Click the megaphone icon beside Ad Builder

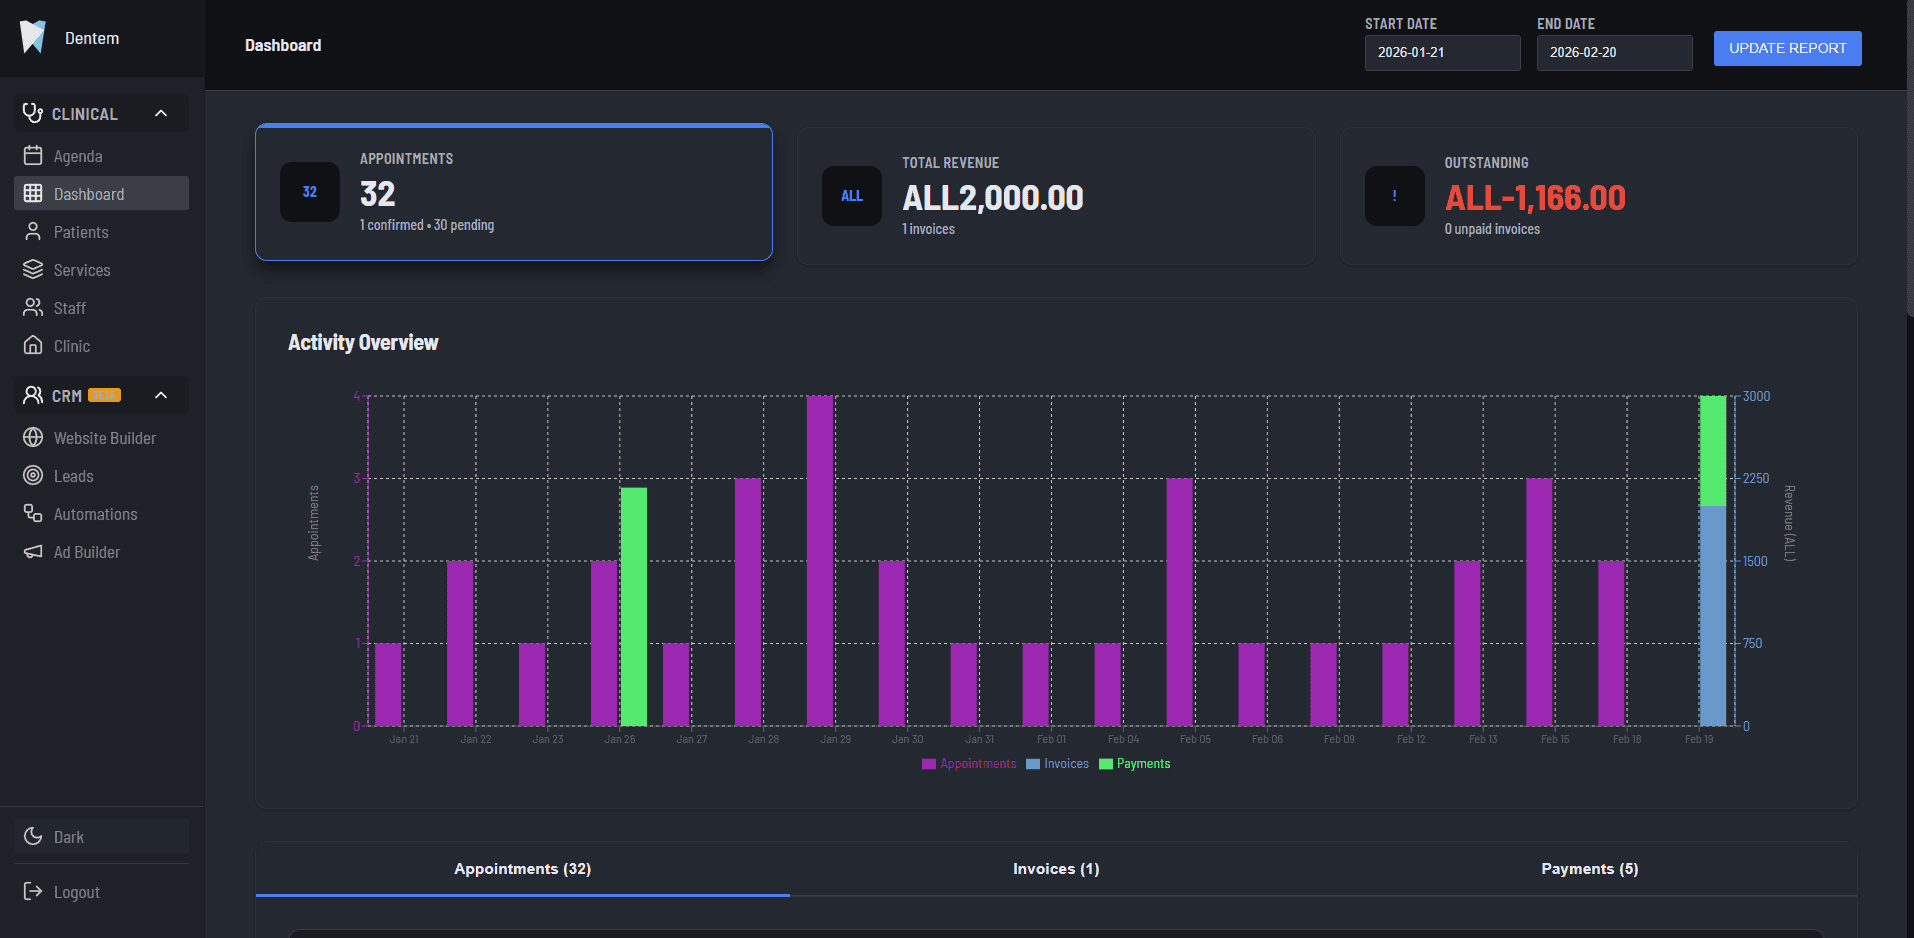click(x=33, y=551)
